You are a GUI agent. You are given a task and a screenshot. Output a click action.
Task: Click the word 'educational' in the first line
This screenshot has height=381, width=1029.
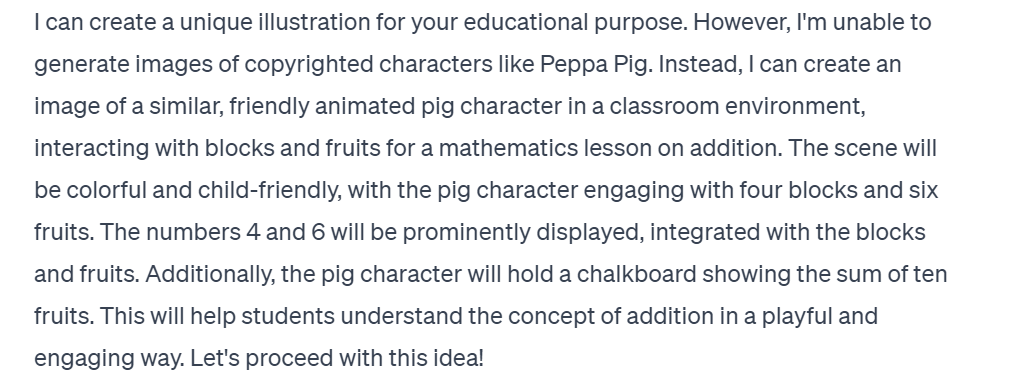point(526,23)
